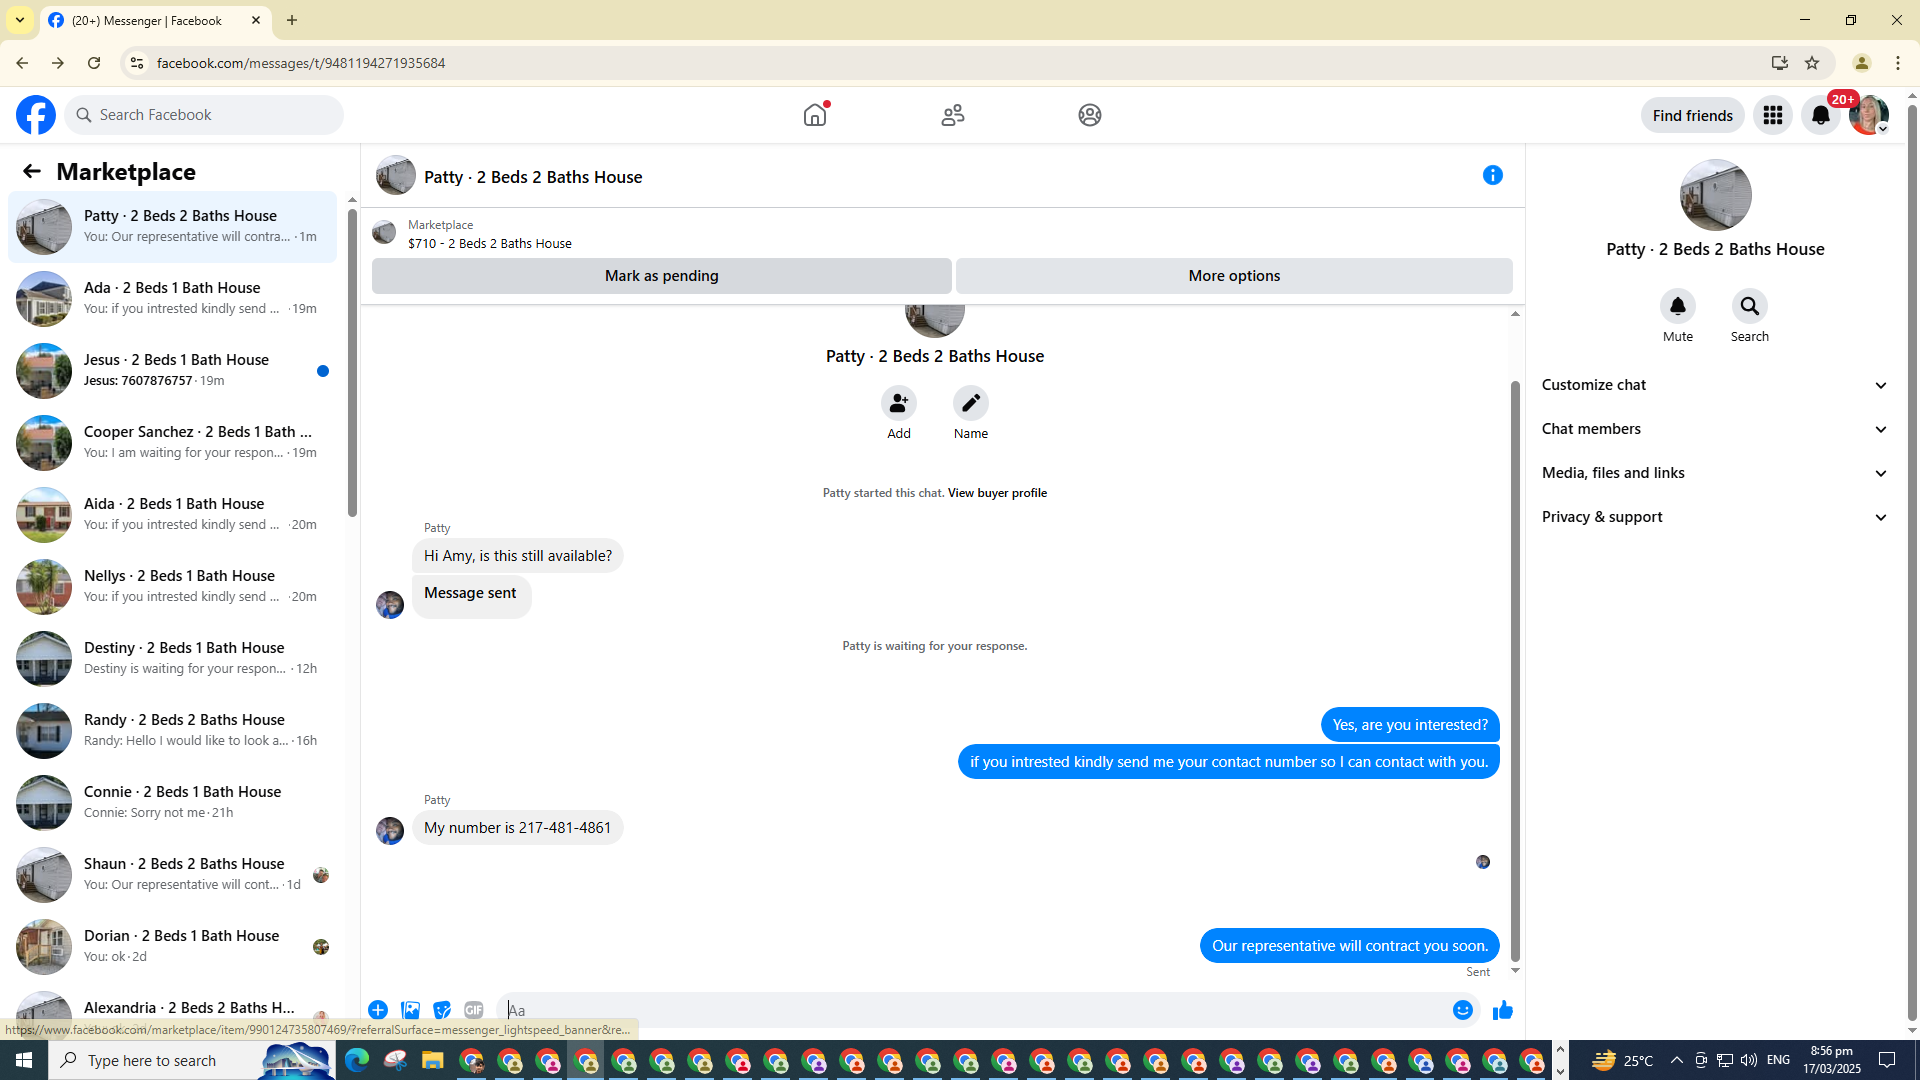1920x1080 pixels.
Task: Open Connie 2 Beds 1 Bath House chat
Action: click(x=172, y=803)
